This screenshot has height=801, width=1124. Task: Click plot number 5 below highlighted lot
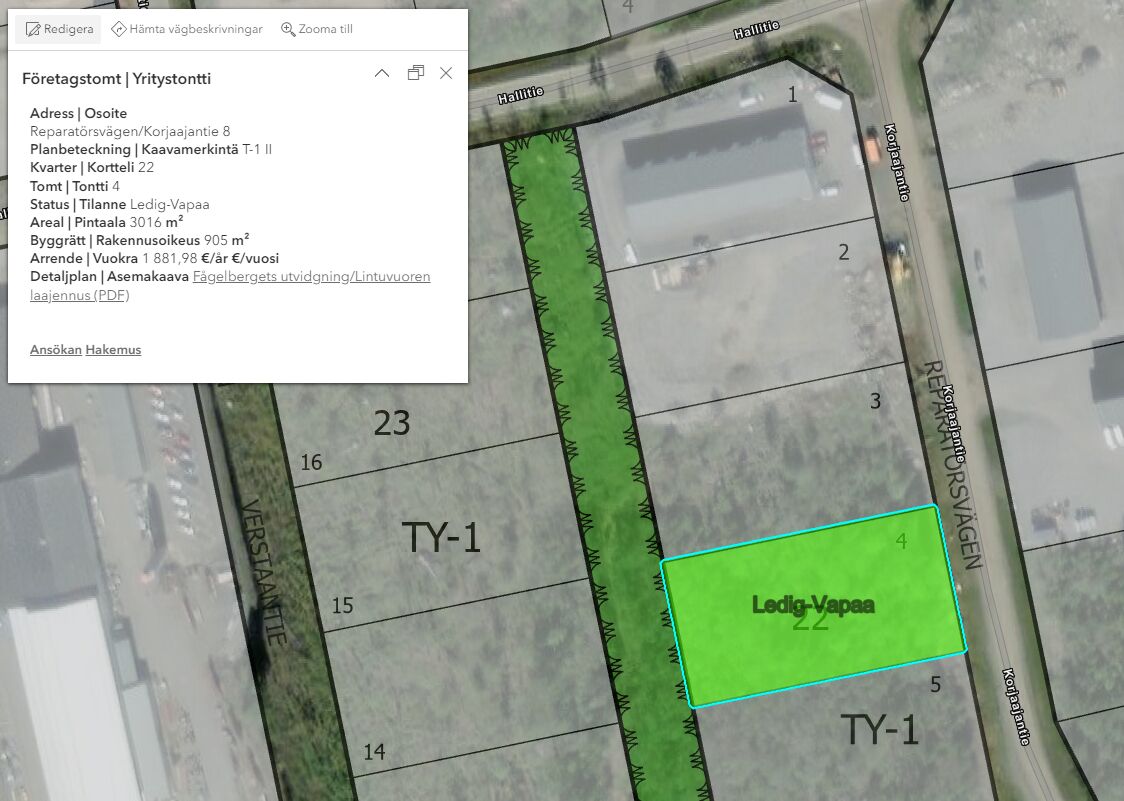pos(935,685)
